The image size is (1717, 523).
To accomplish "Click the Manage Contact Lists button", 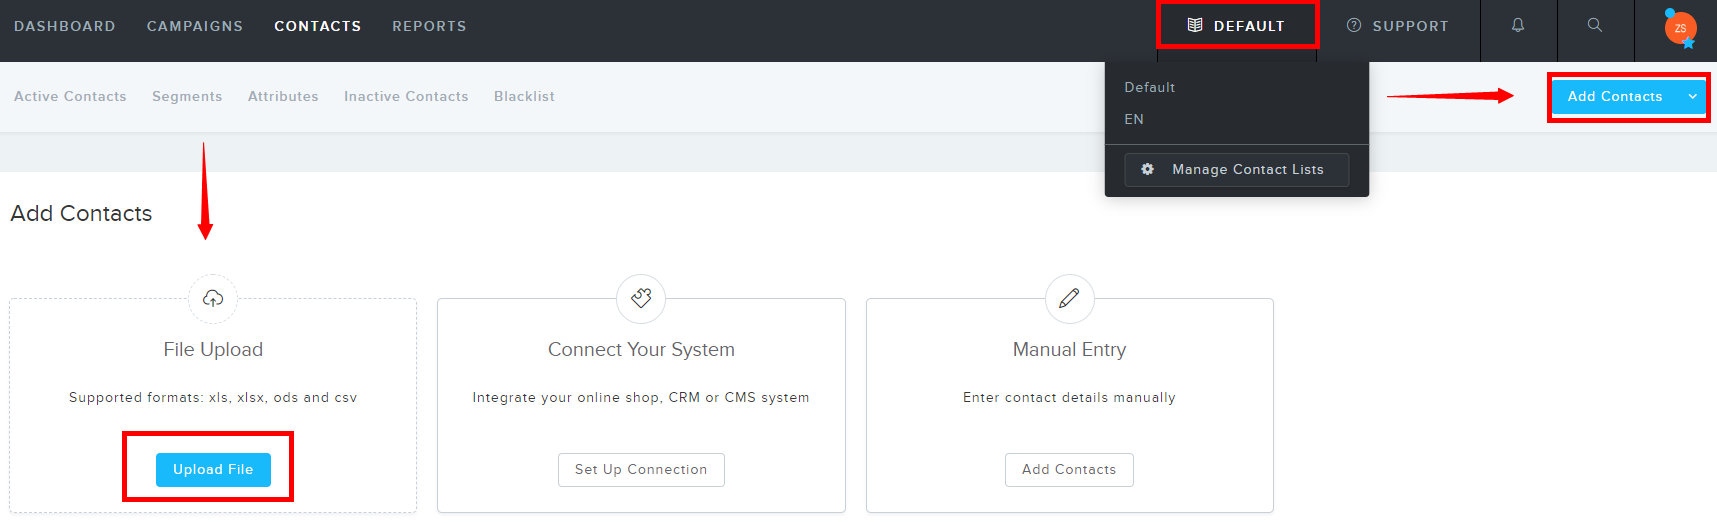I will (x=1237, y=170).
